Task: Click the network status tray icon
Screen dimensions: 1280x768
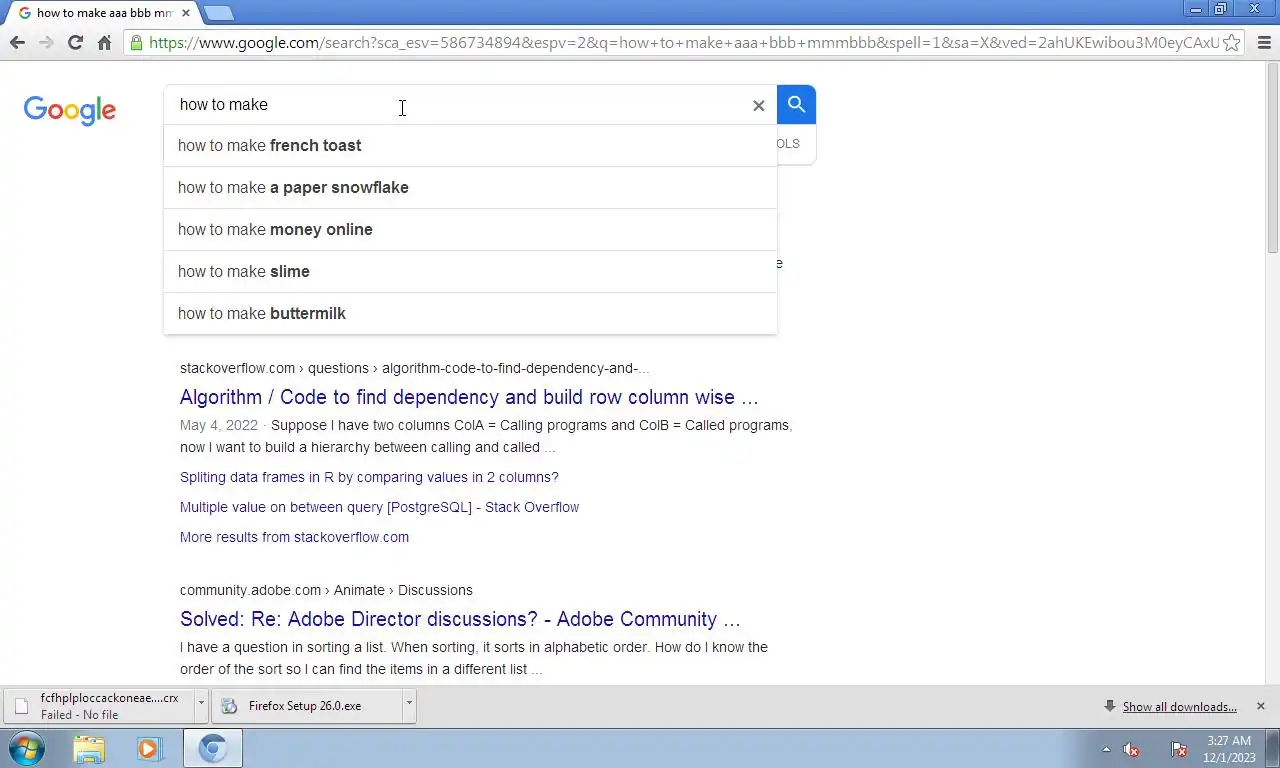Action: coord(1179,750)
